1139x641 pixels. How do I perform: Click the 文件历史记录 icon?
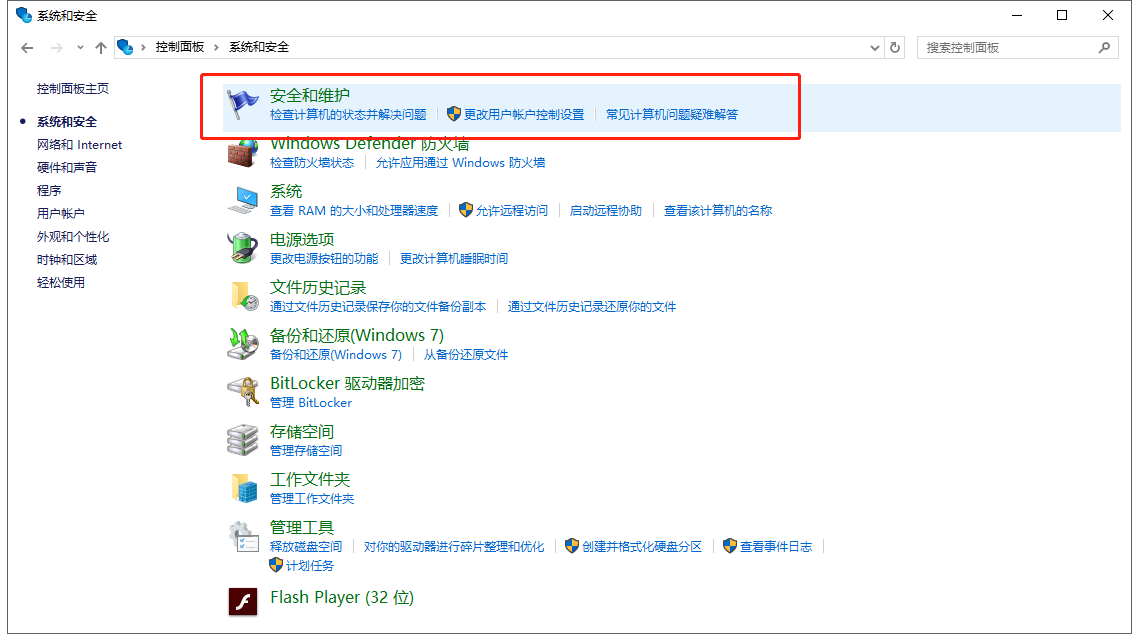242,297
